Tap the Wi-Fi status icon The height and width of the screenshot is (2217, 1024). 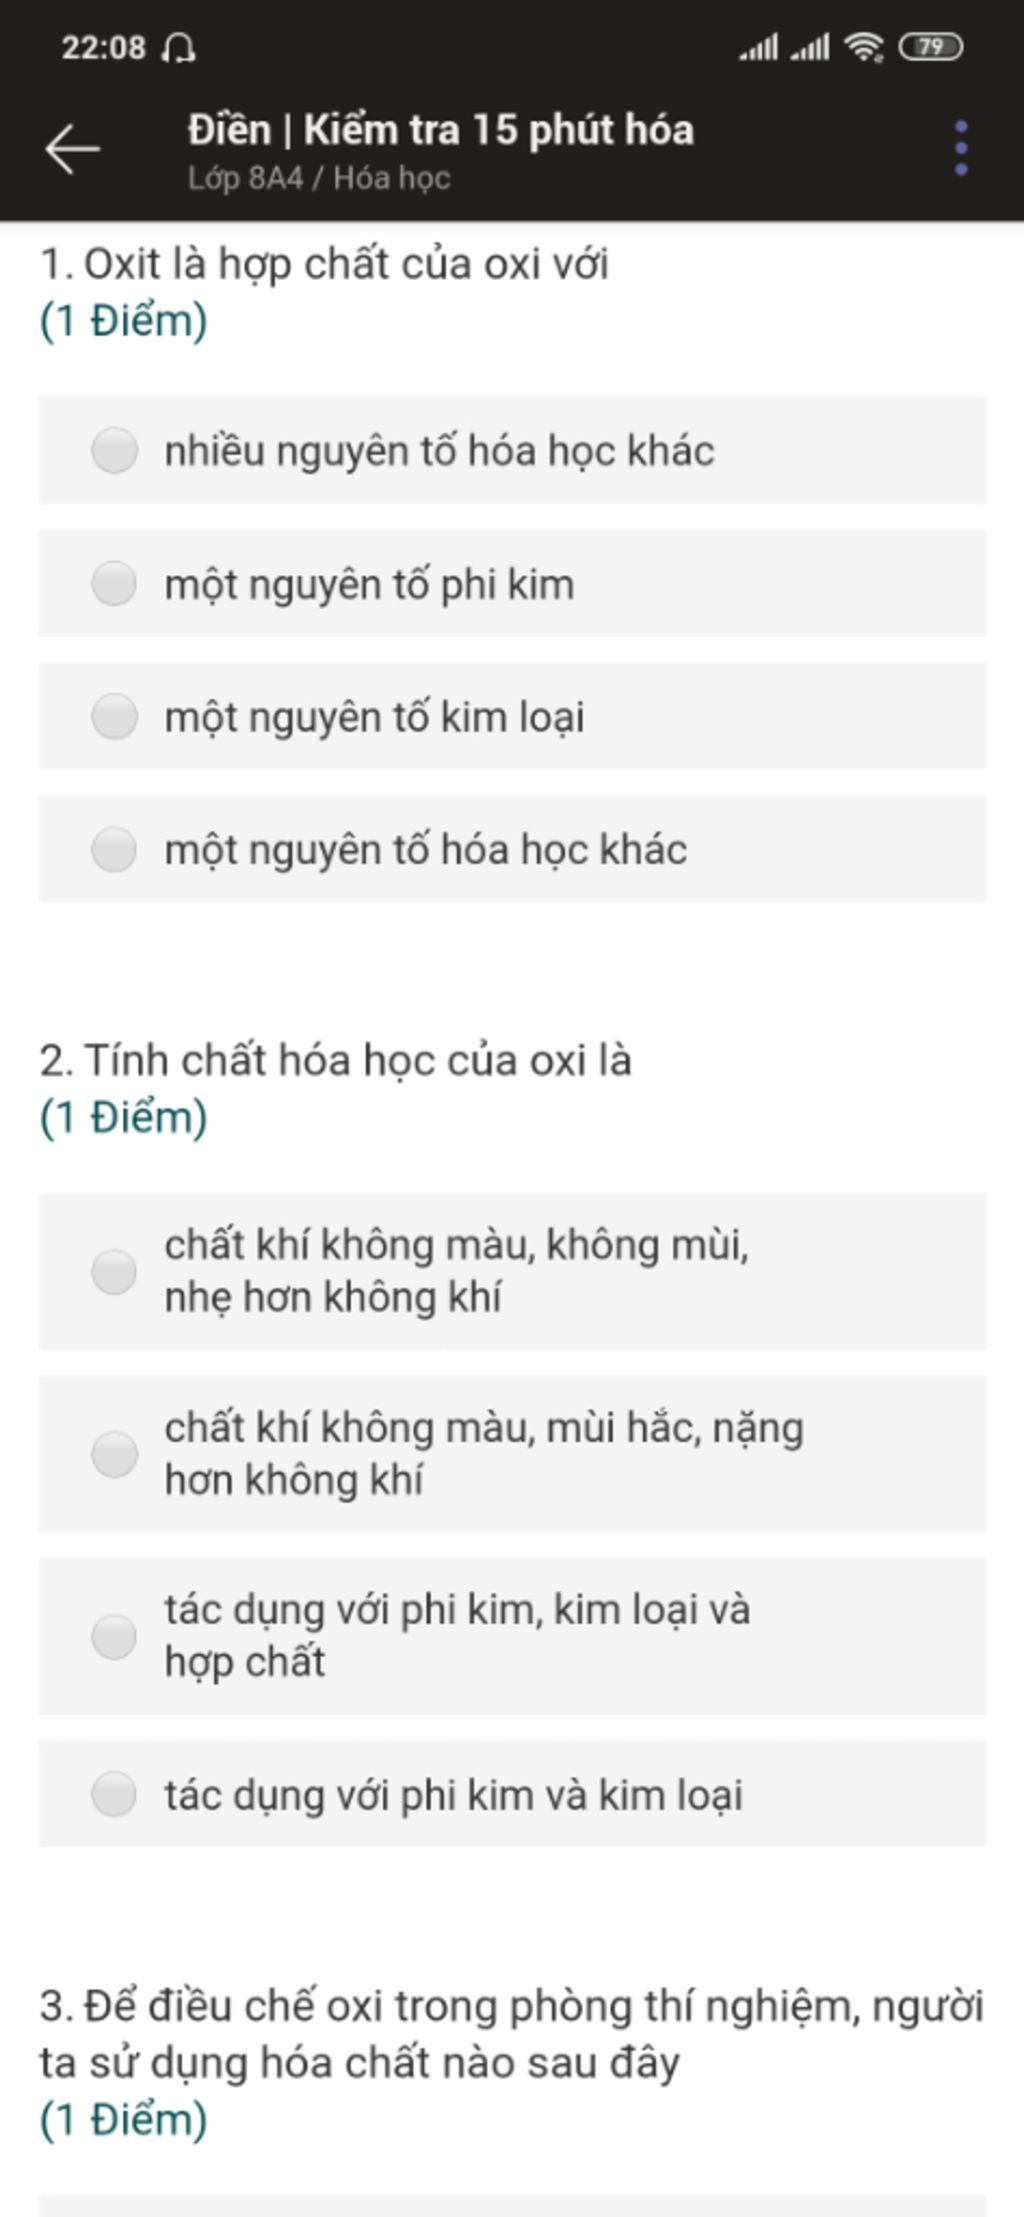[x=863, y=47]
